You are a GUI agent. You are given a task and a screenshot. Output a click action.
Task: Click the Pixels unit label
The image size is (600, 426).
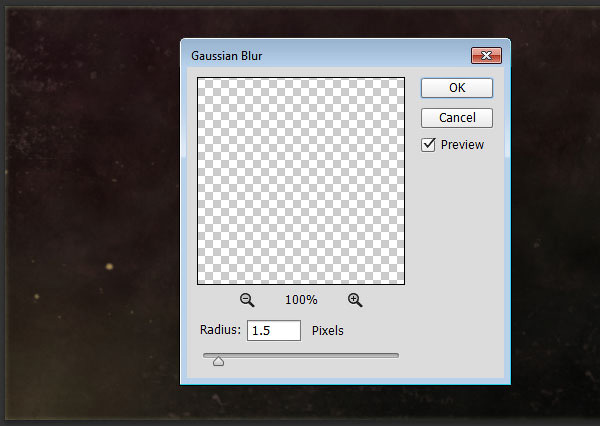pos(328,331)
